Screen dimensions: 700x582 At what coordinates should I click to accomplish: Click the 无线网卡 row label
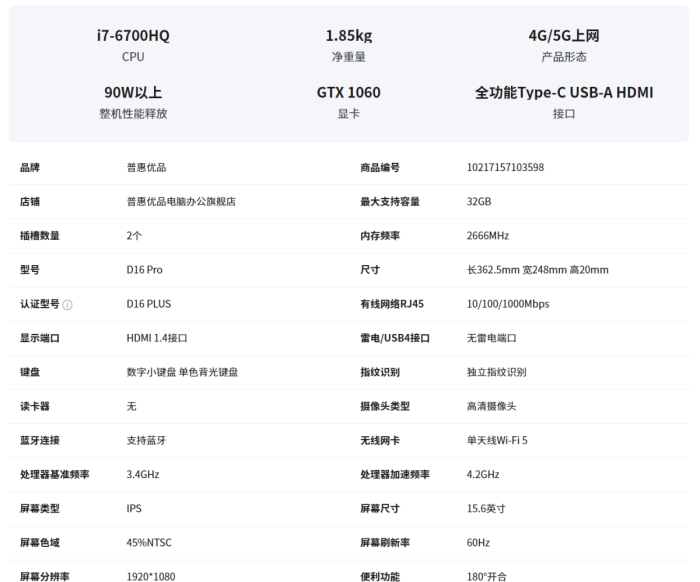380,441
